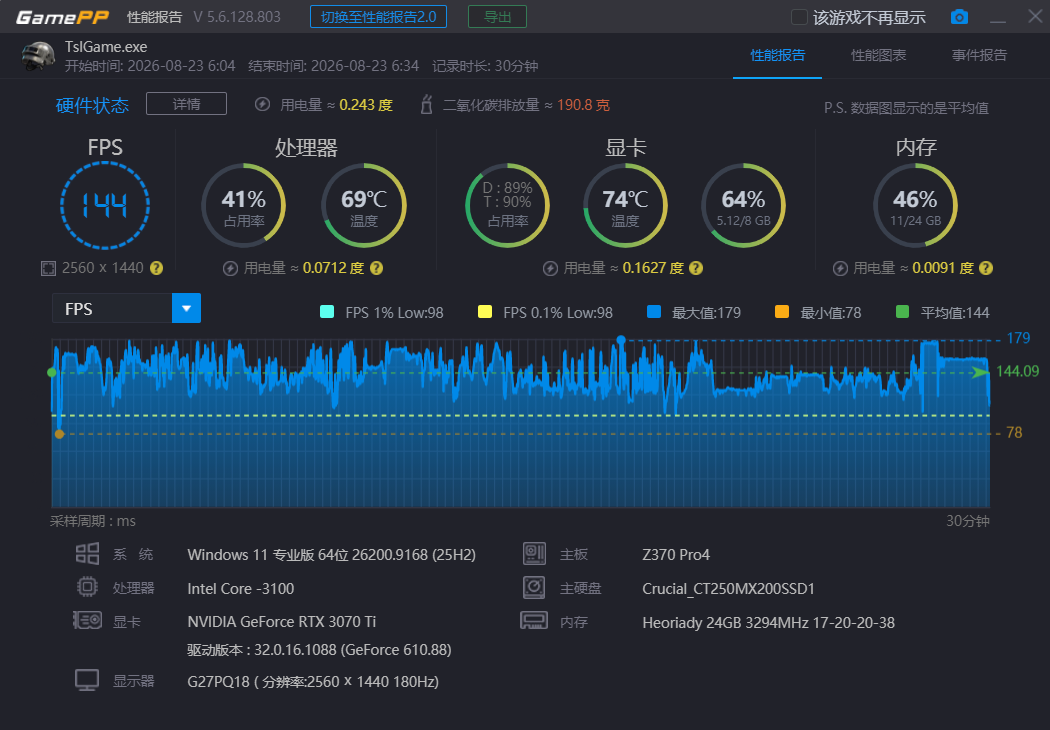
Task: Click the G27PQ18 monitor text
Action: (x=313, y=682)
